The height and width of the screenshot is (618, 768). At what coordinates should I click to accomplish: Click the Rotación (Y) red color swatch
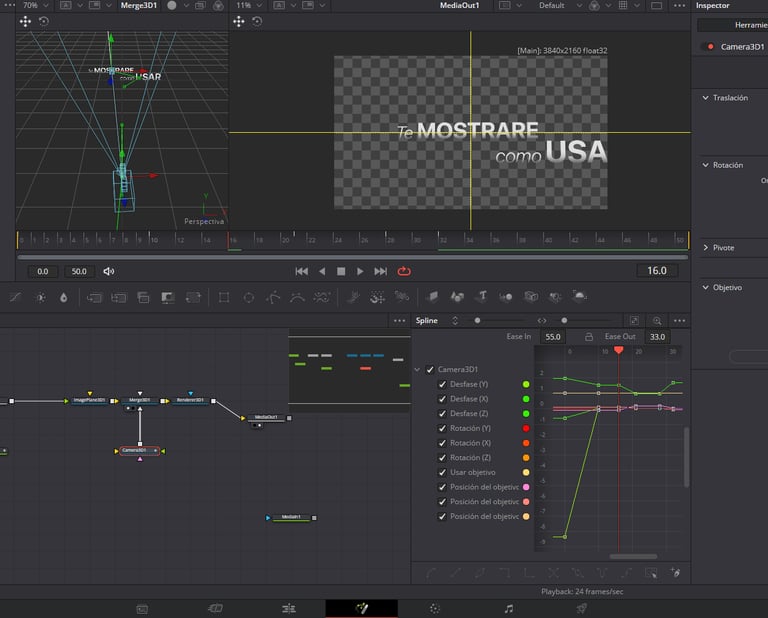[526, 428]
